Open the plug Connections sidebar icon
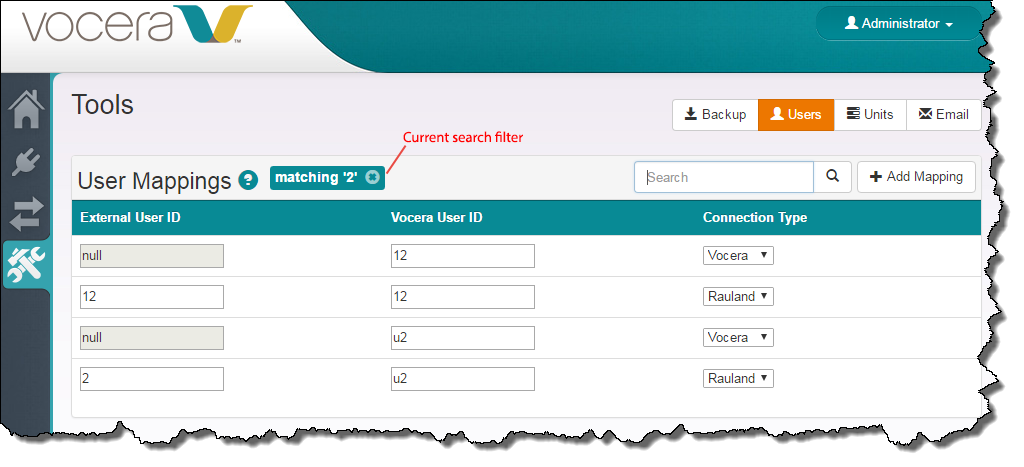The width and height of the screenshot is (1024, 467). tap(26, 162)
